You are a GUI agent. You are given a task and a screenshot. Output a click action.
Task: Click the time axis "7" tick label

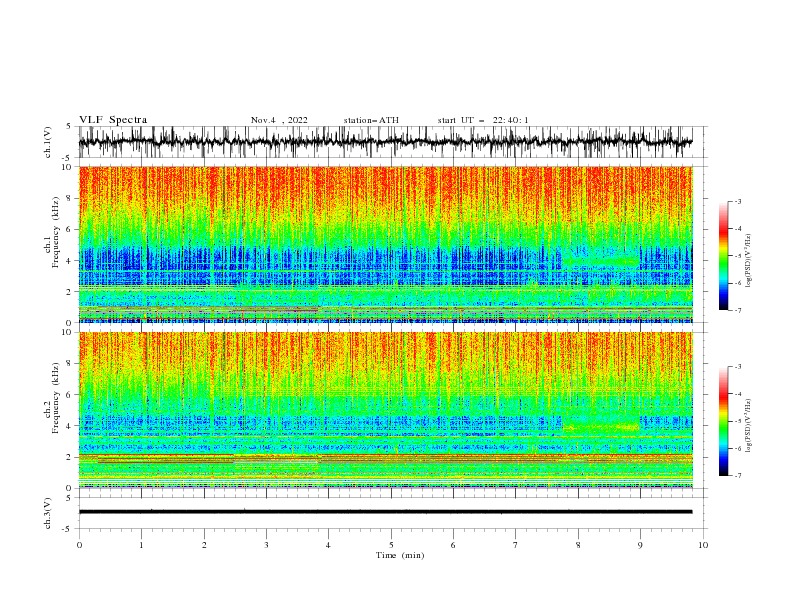click(516, 545)
